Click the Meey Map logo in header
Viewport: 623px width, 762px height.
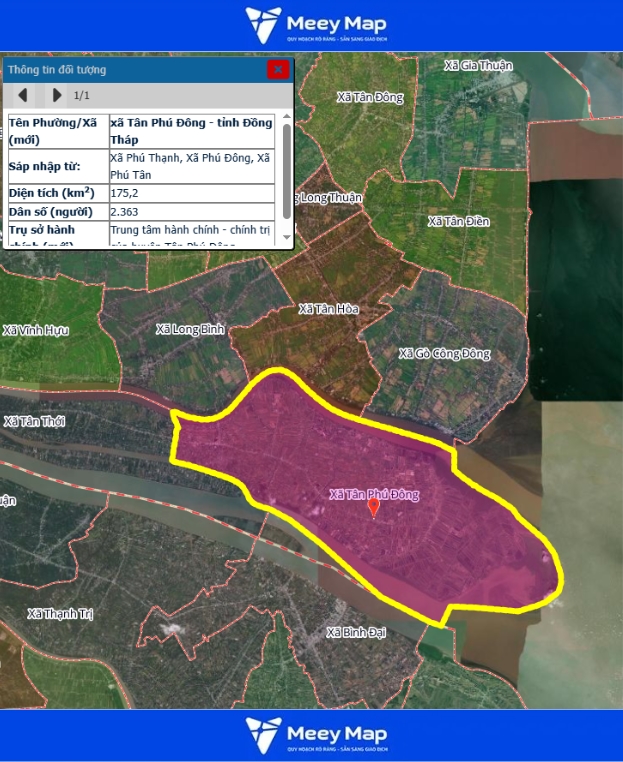click(315, 26)
